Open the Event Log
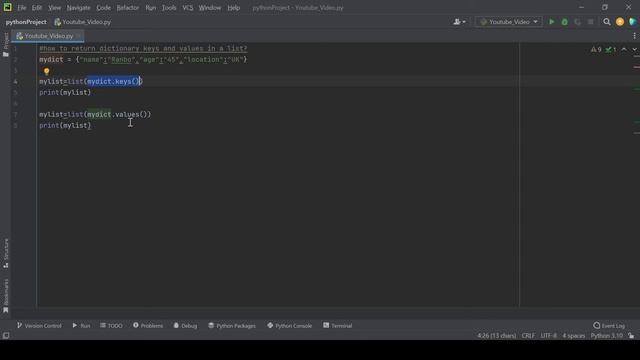The width and height of the screenshot is (640, 360). tap(609, 326)
